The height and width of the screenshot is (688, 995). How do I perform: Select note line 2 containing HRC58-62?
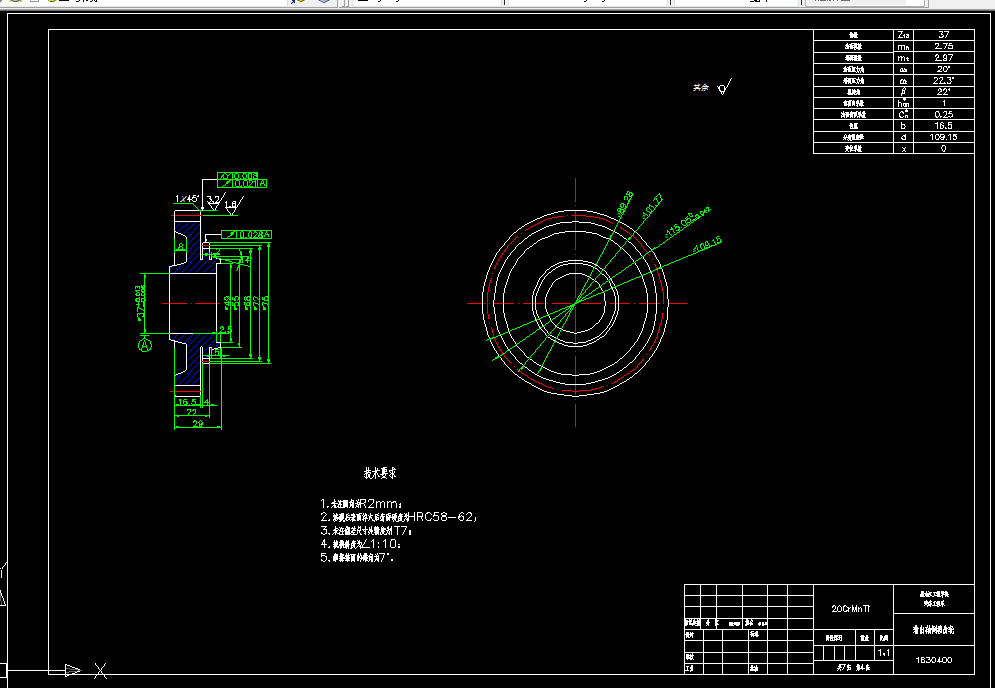coord(399,517)
